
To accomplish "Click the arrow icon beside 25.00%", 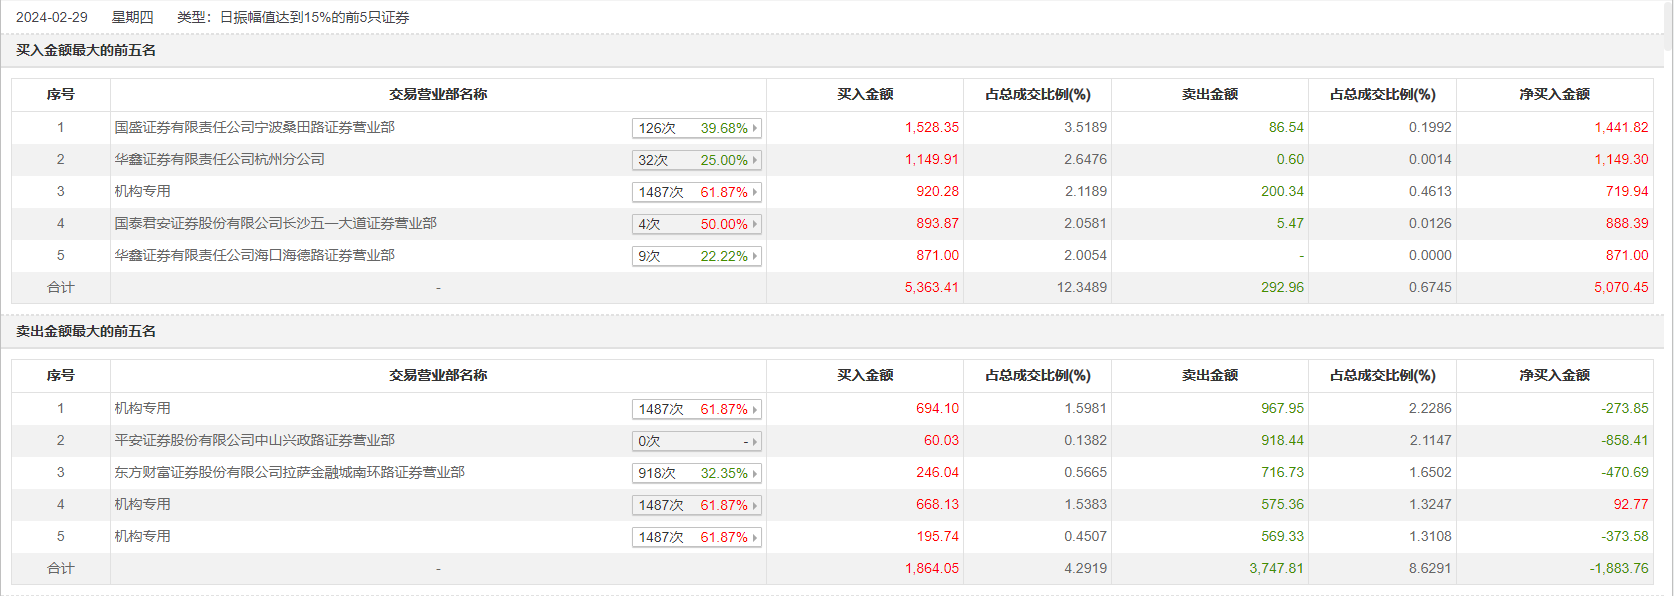I will tap(755, 160).
